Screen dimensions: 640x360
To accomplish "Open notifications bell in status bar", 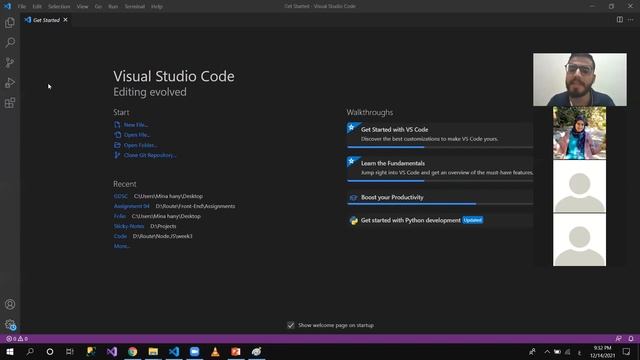I will point(631,339).
